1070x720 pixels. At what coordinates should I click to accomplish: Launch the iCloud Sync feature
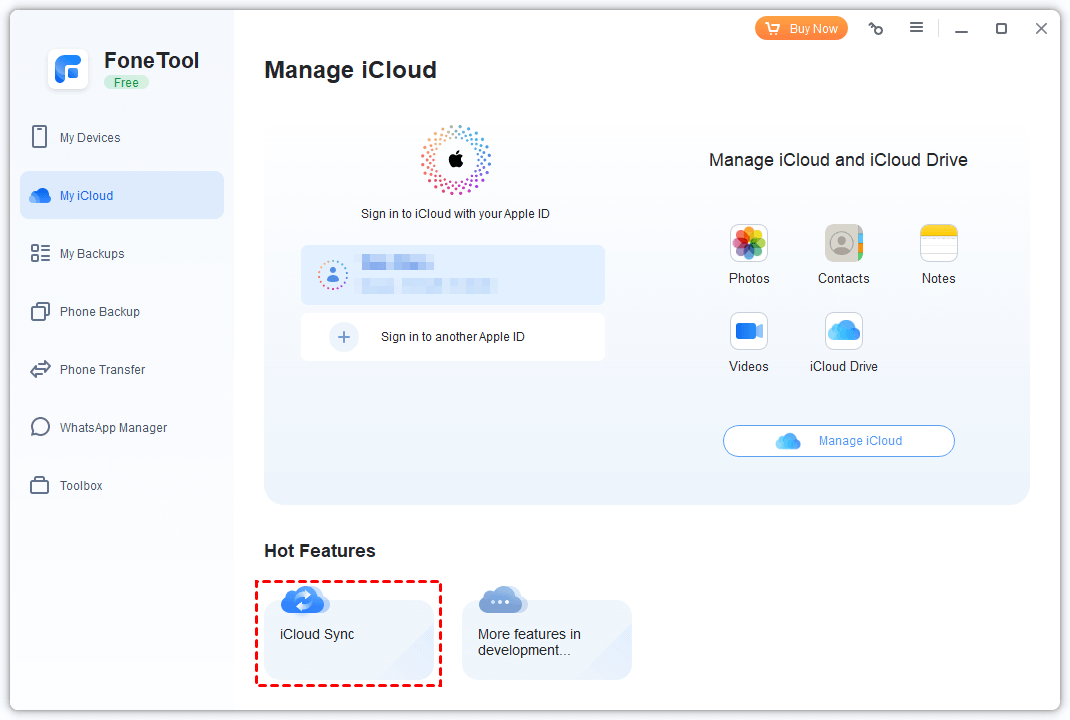coord(347,633)
